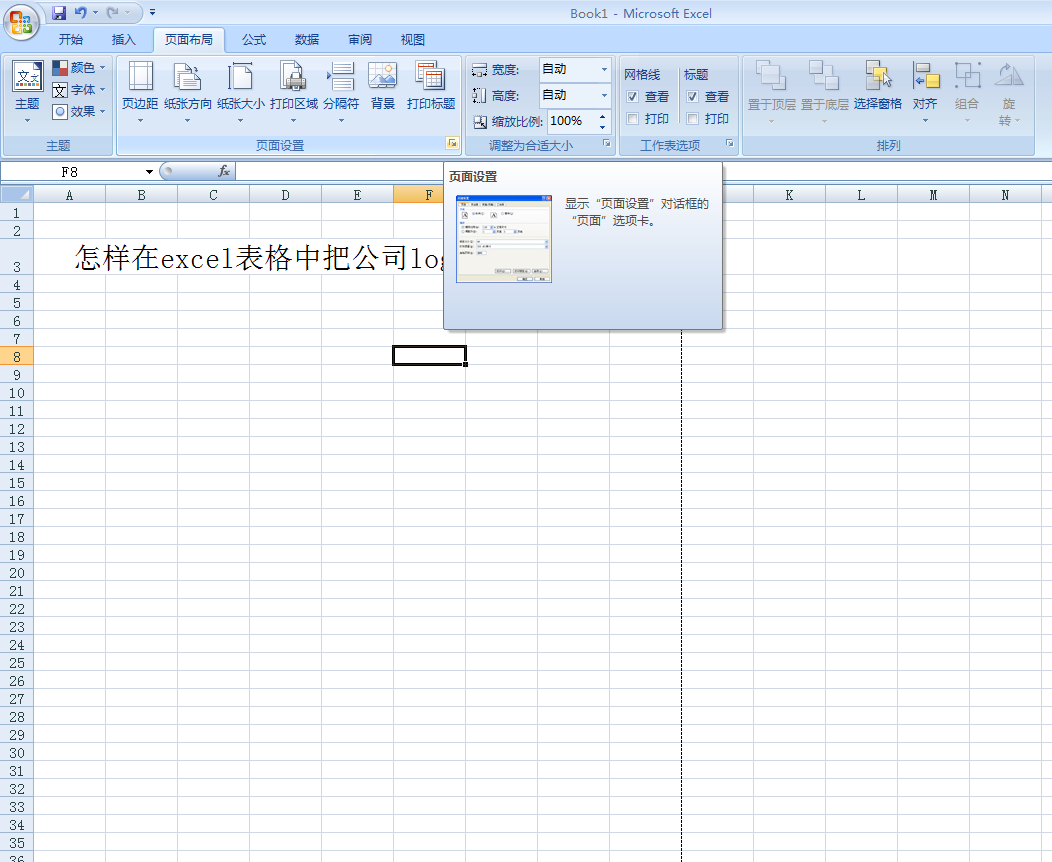Click the 分隔符 page breaks icon

(341, 76)
